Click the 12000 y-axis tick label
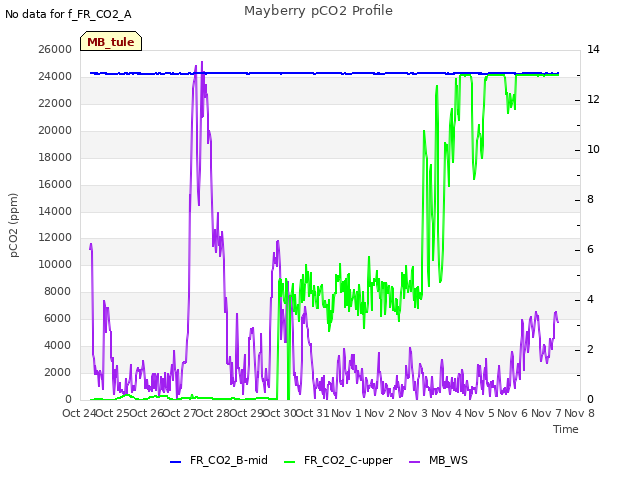Screen dimensions: 640x480 click(55, 238)
